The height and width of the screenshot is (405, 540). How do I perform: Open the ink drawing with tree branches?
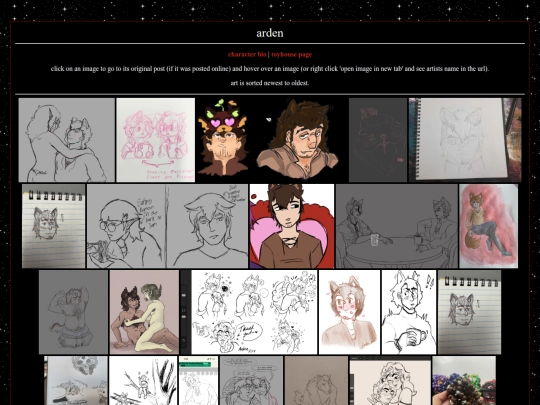(143, 381)
